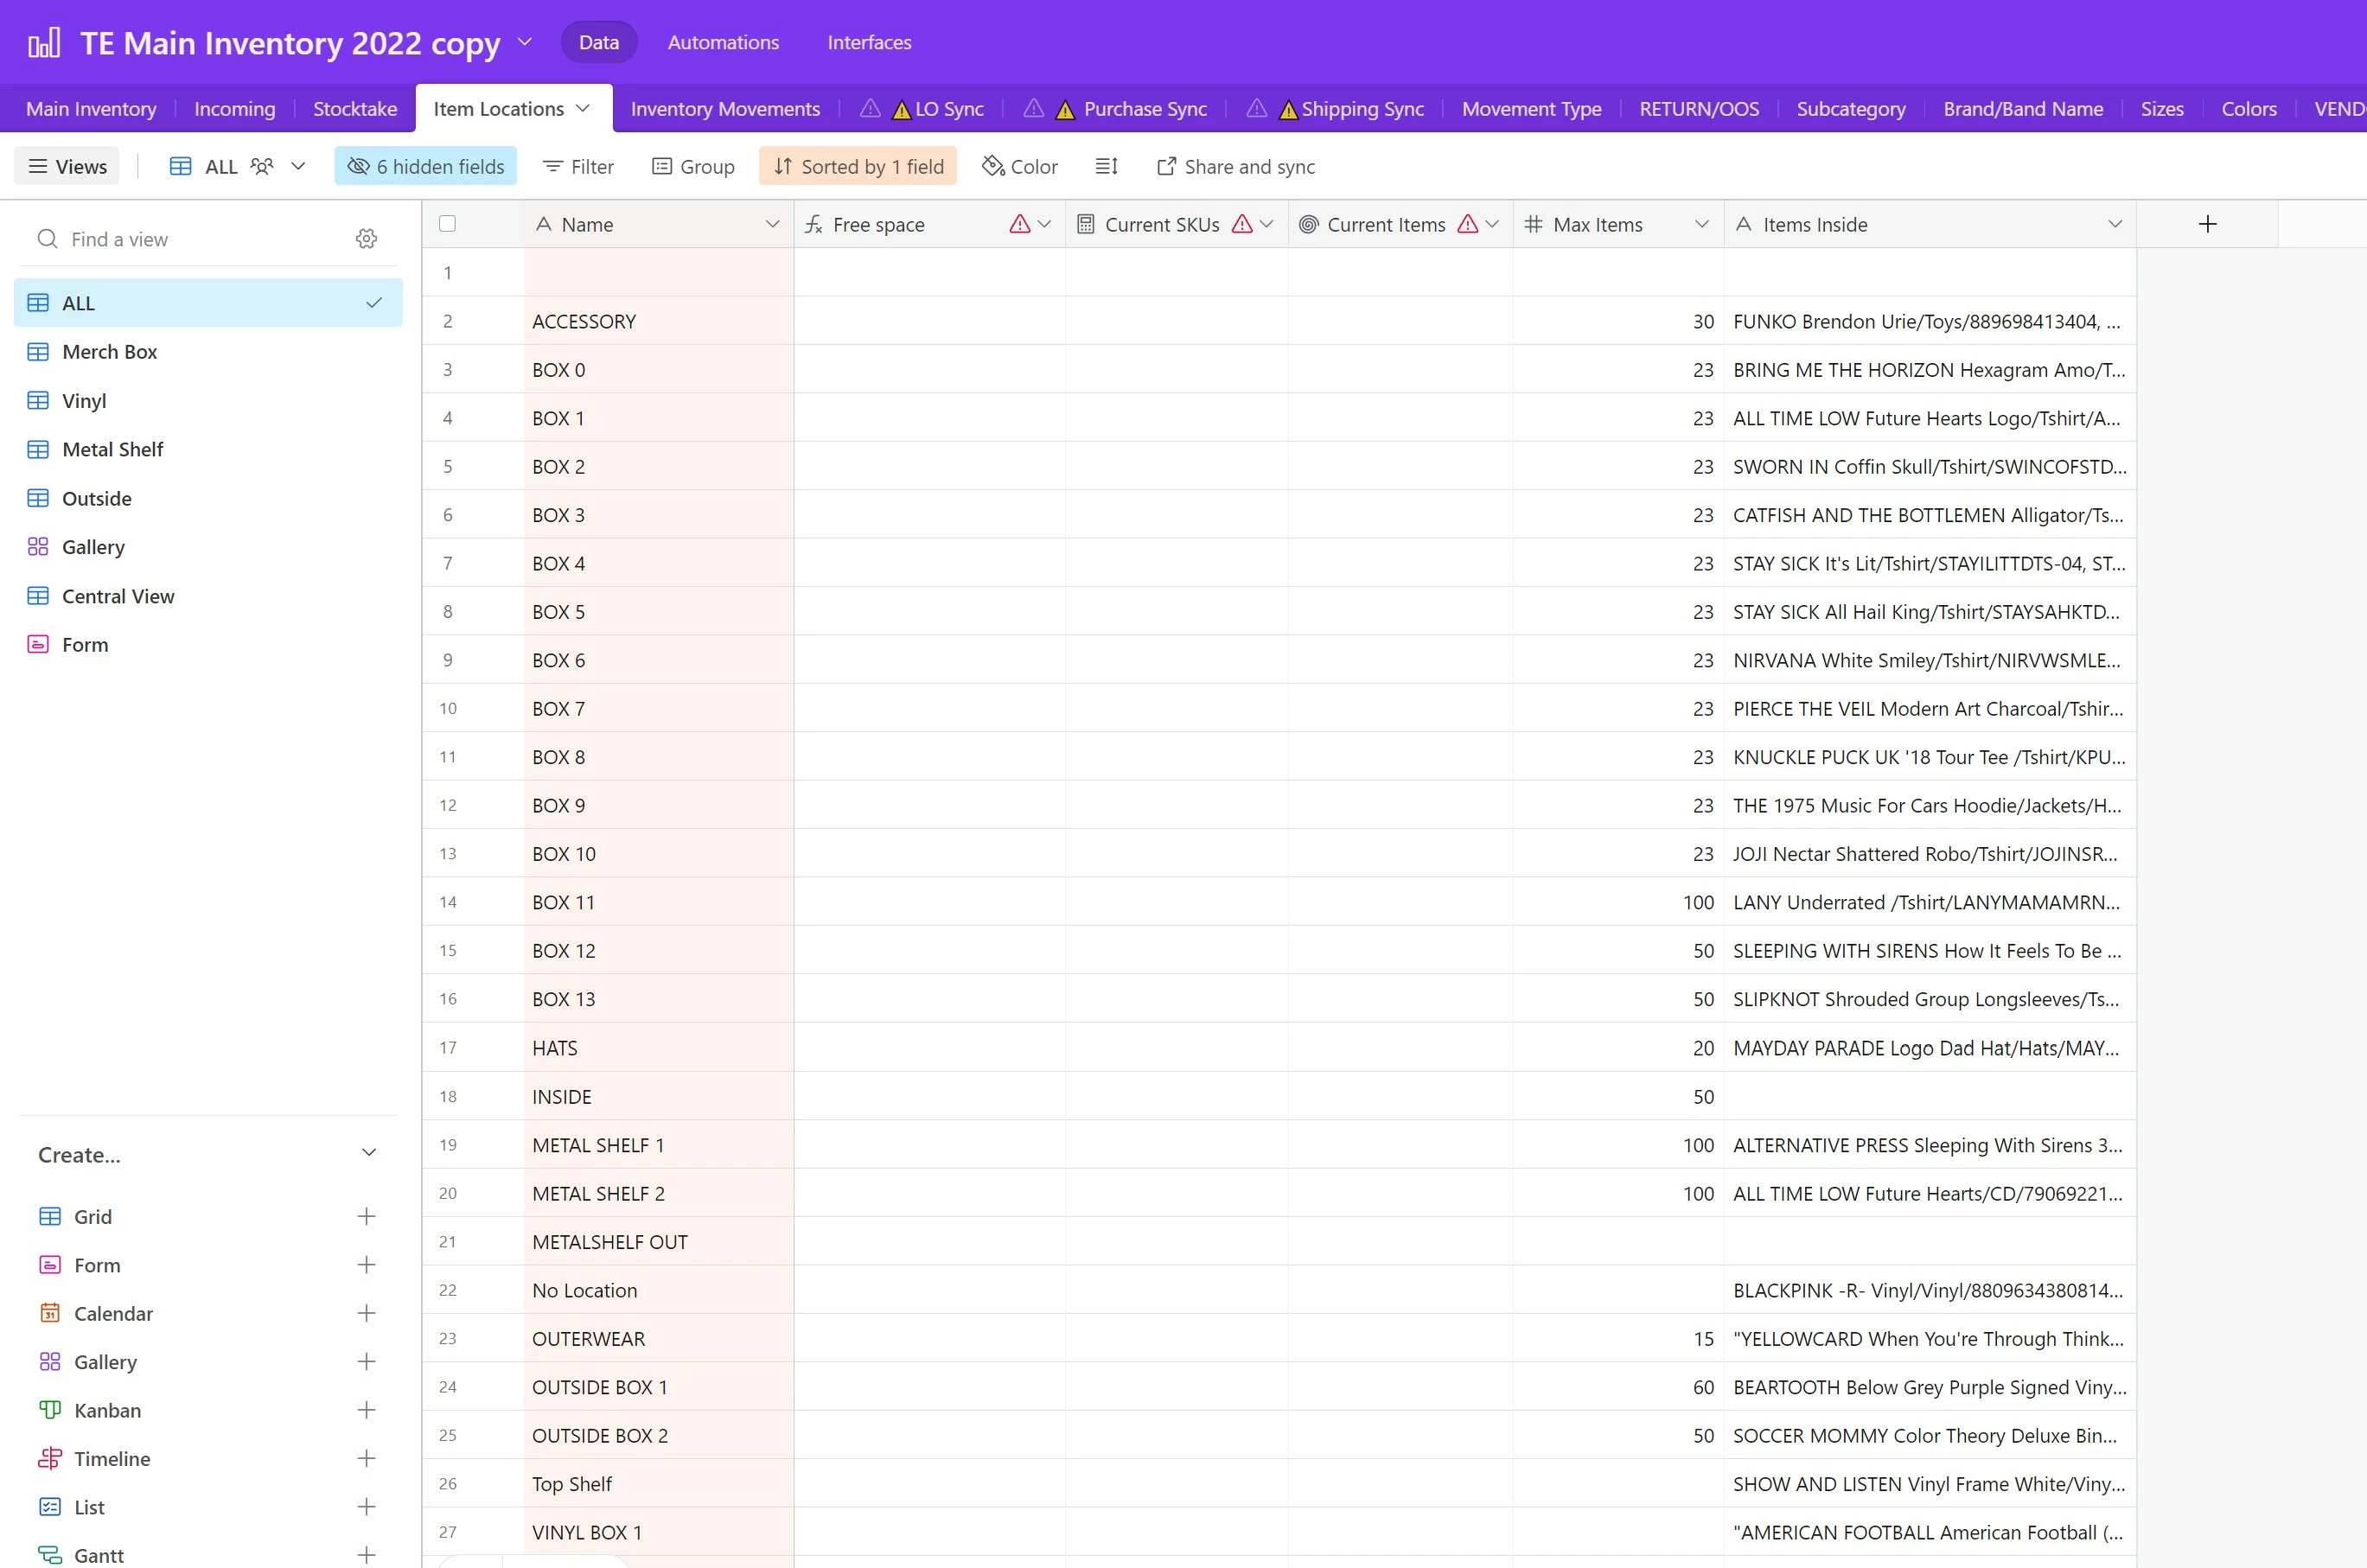Switch to the Inventory Movements tab
Screen dimensions: 2367x1568
pos(725,109)
